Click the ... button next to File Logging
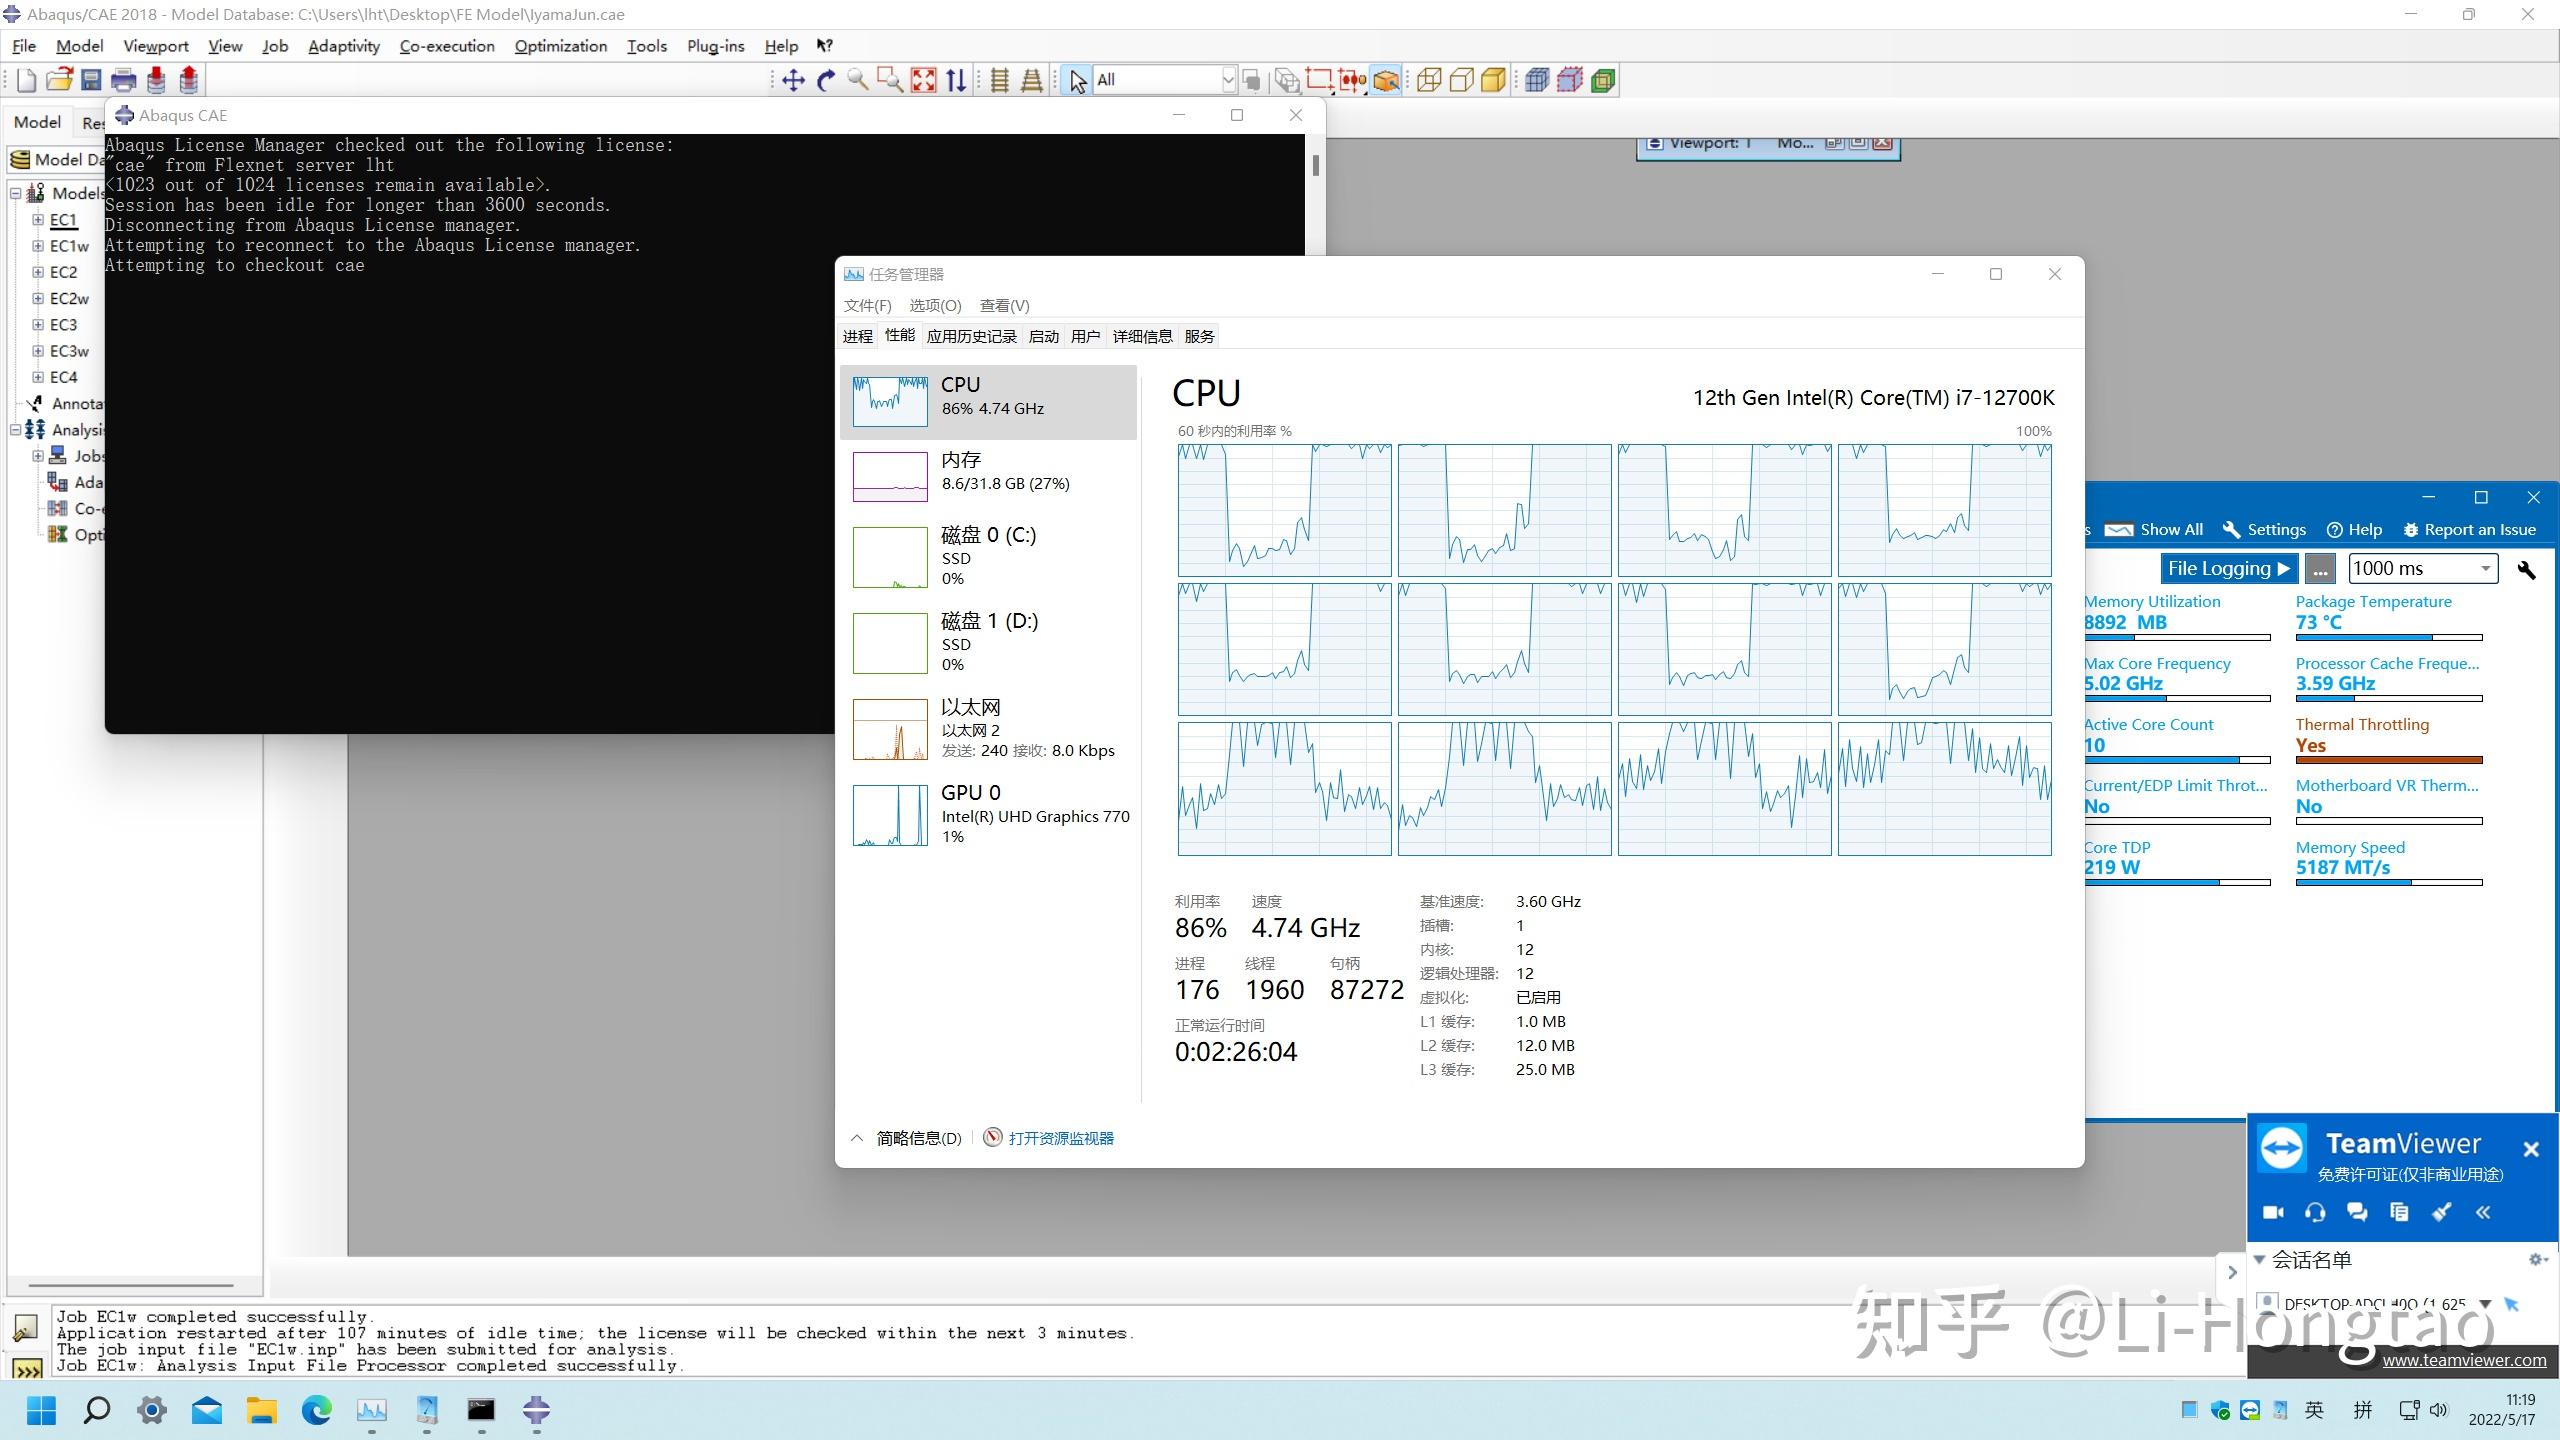 [2320, 569]
